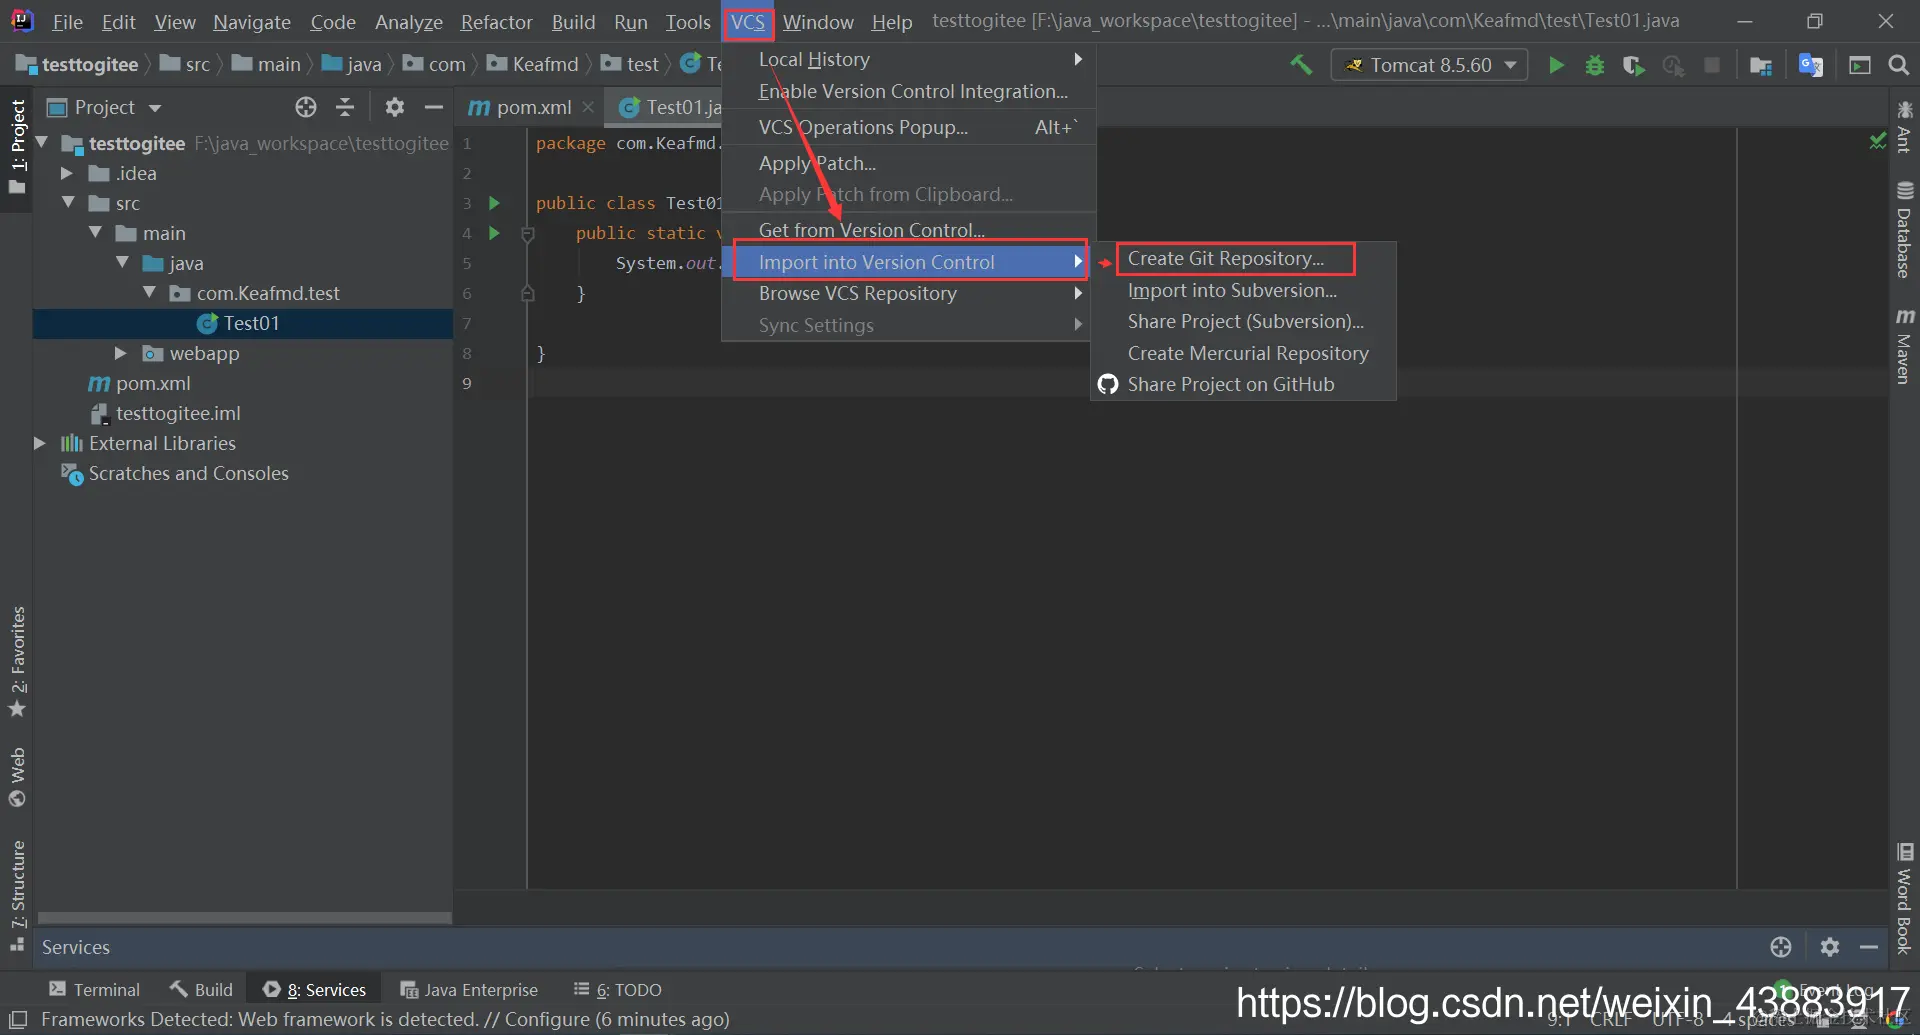Click the Translate icon in toolbar

coord(1811,65)
